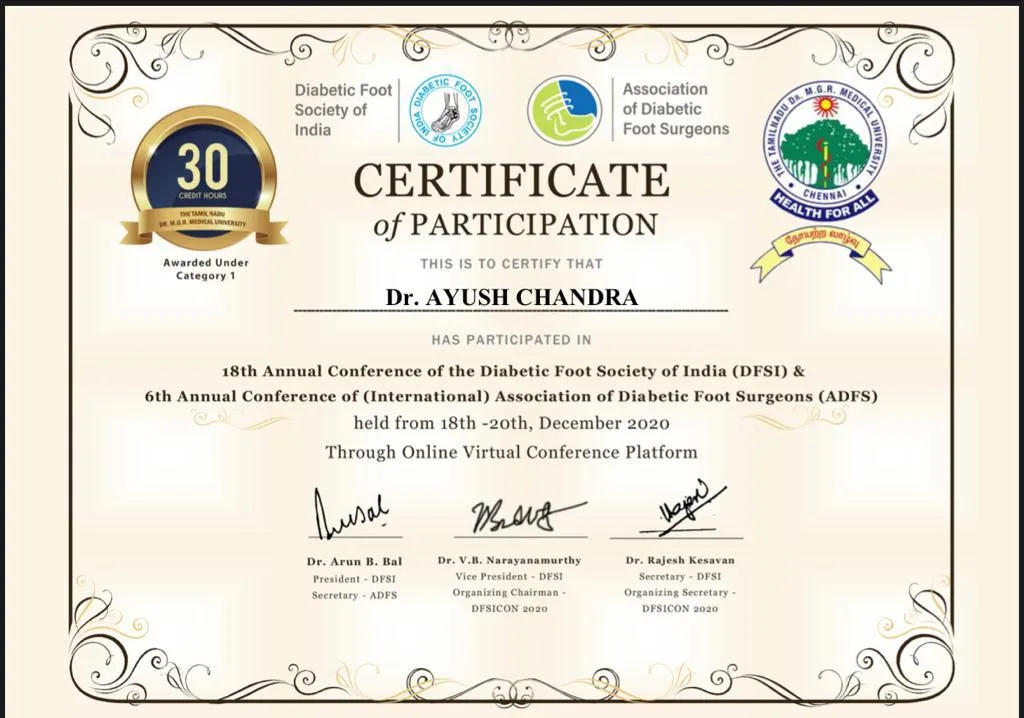Click the signature above Dr. V.B. Narayanamurthy

tap(529, 515)
